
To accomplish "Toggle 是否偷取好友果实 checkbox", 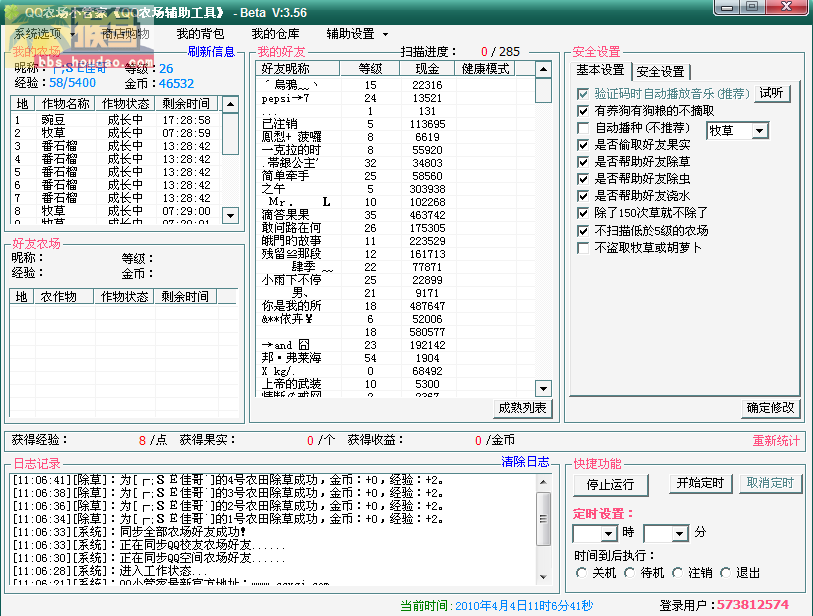I will coord(583,145).
